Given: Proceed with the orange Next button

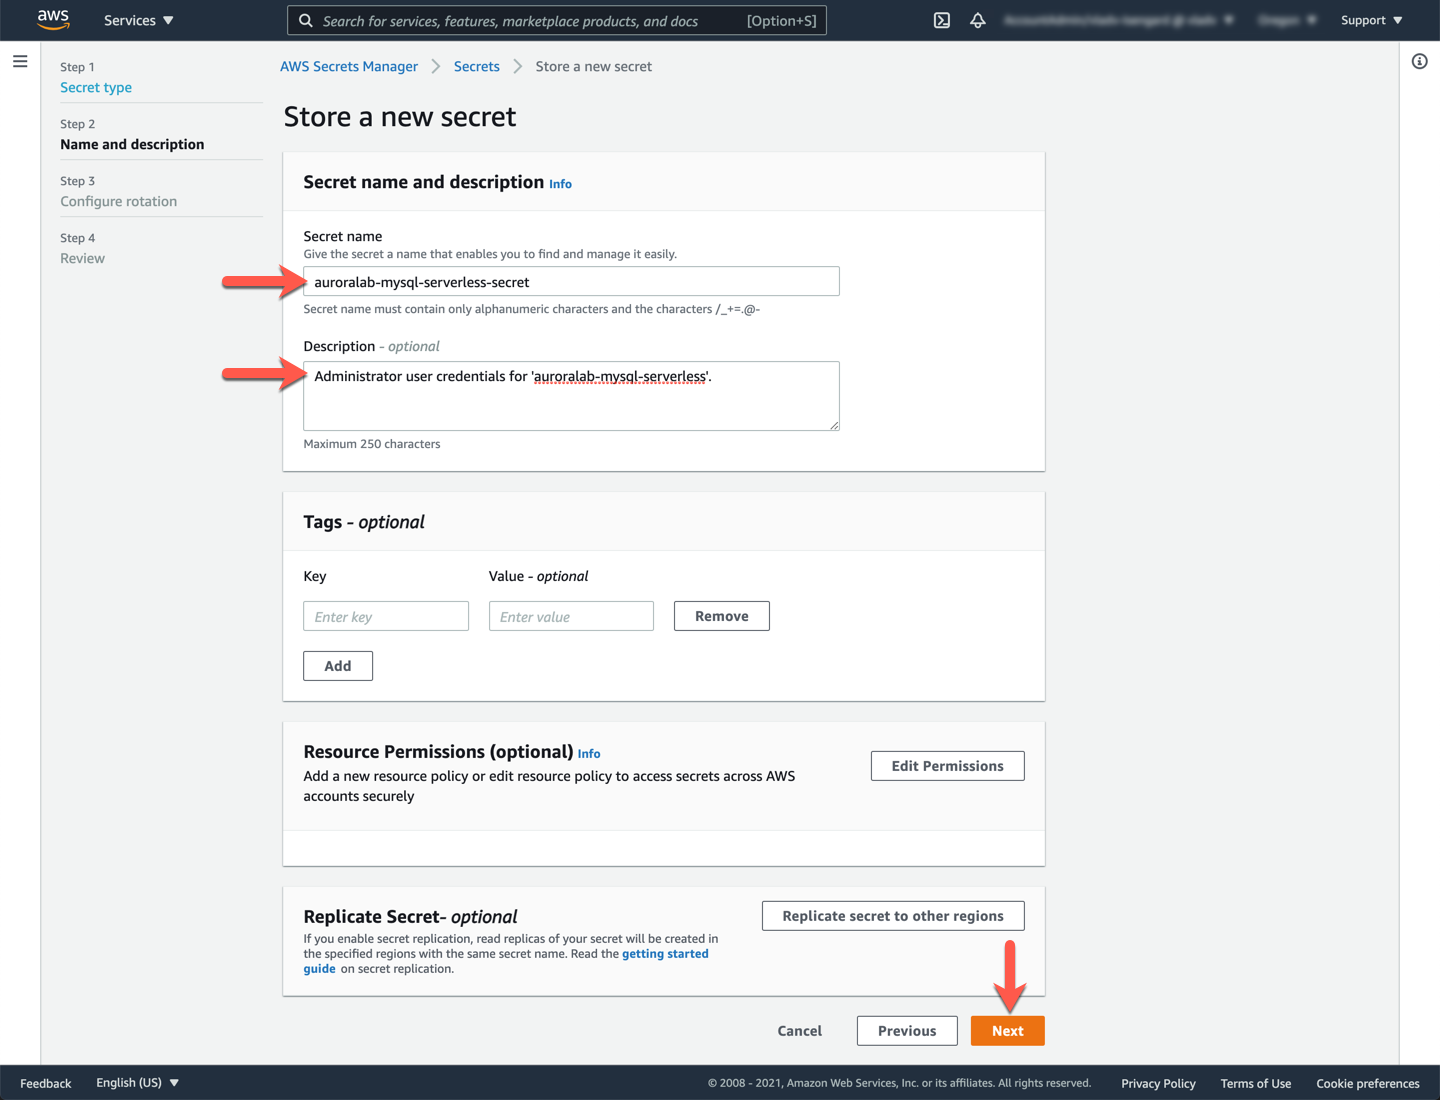Looking at the screenshot, I should click(x=1007, y=1031).
